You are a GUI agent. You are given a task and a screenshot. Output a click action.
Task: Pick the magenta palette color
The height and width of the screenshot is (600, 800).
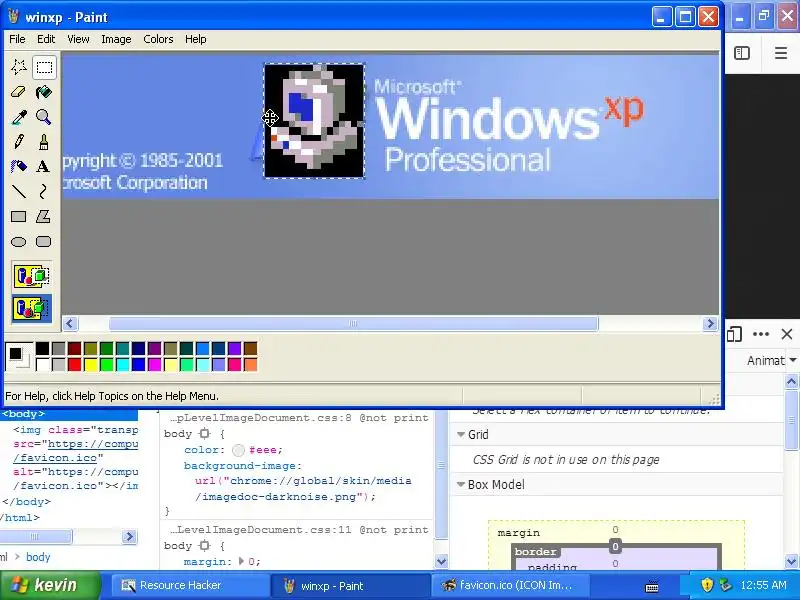155,364
